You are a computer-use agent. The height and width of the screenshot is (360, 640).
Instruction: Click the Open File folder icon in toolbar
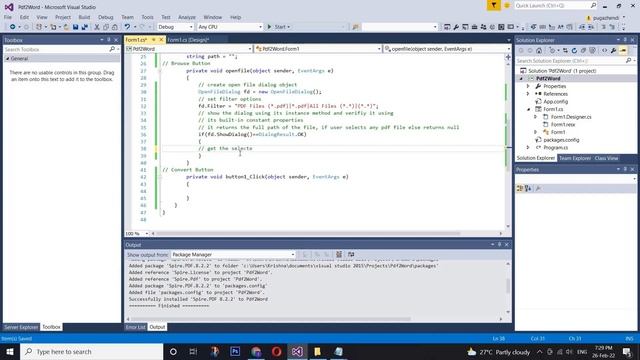(x=66, y=27)
